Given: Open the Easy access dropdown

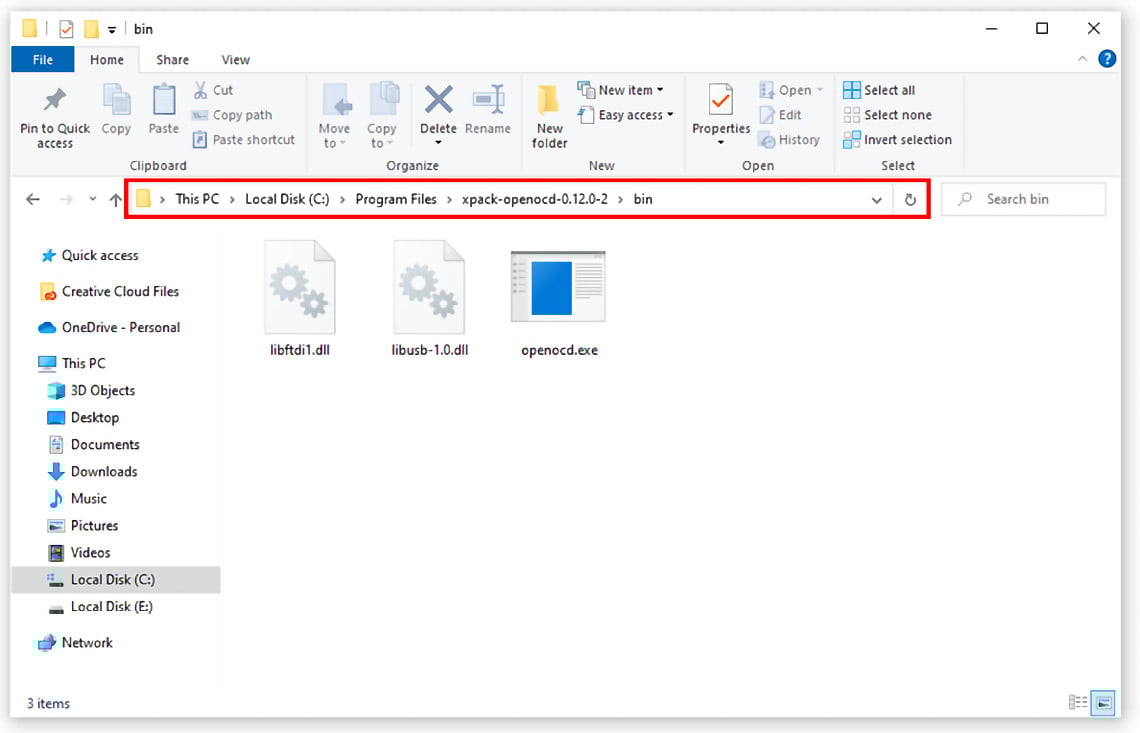Looking at the screenshot, I should coord(625,115).
